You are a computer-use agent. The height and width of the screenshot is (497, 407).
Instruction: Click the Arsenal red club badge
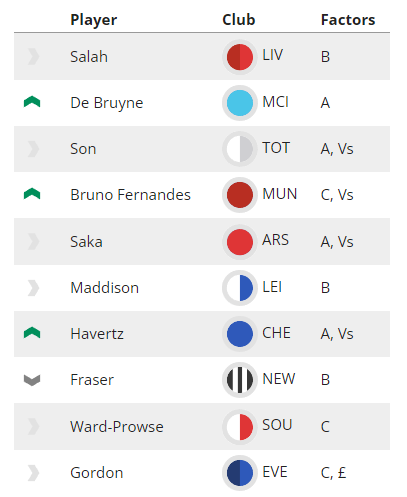point(240,242)
